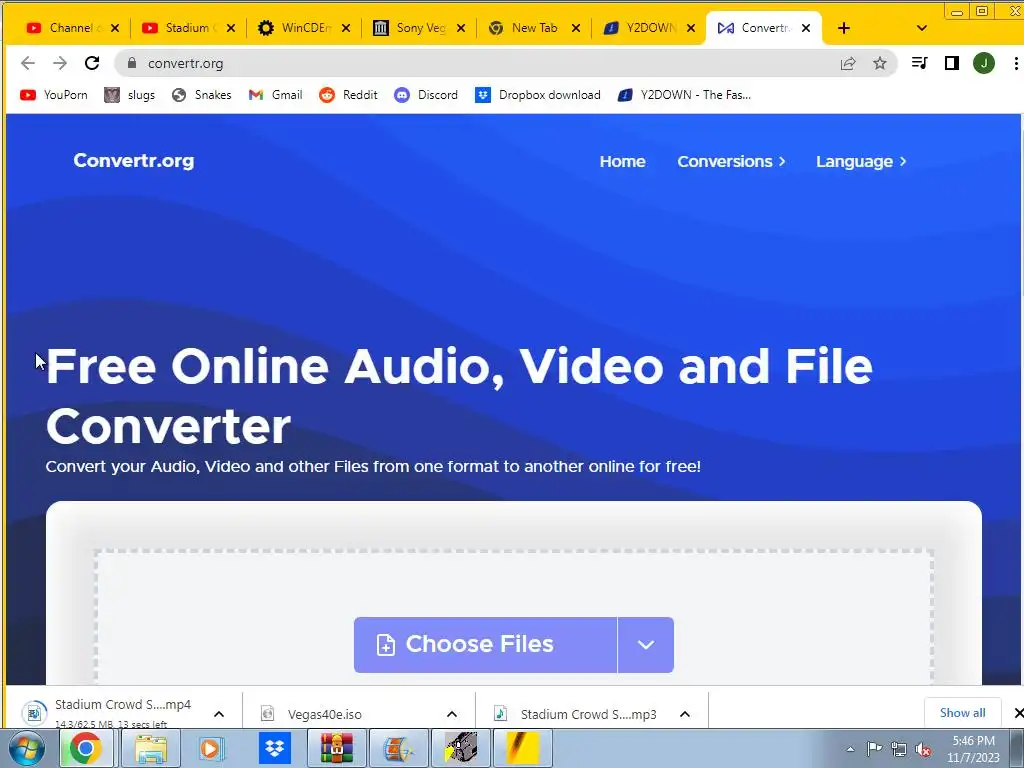Open the dropdown arrow beside Choose Files

[646, 645]
